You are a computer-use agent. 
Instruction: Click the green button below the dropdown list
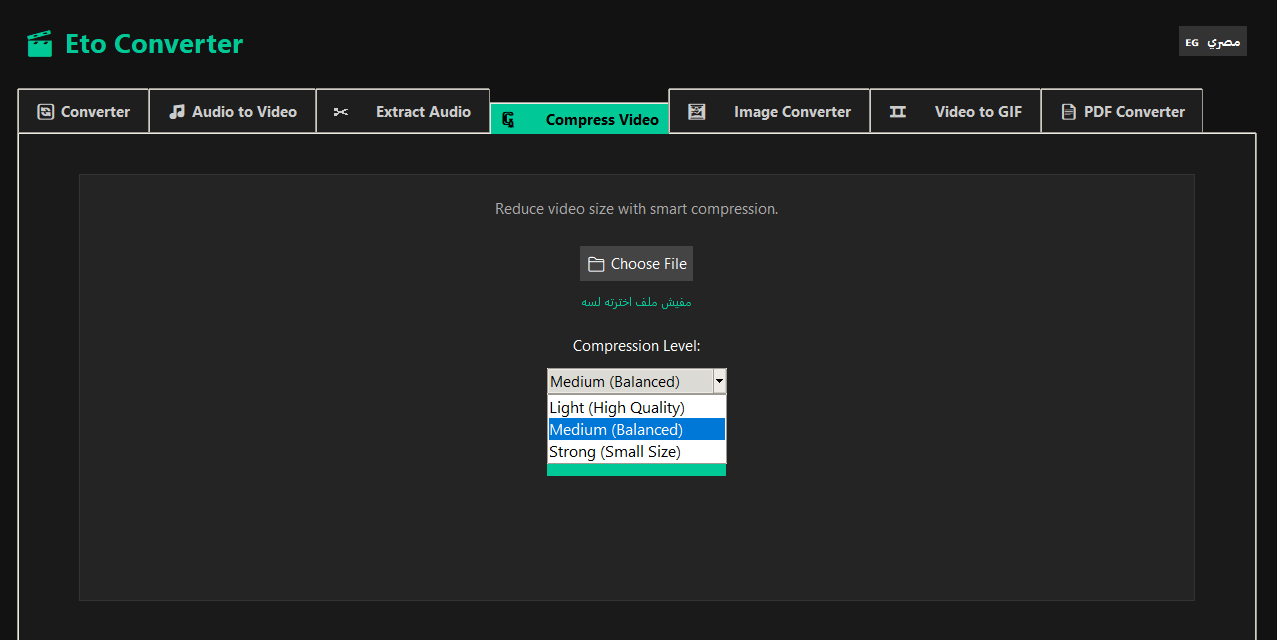click(x=636, y=470)
